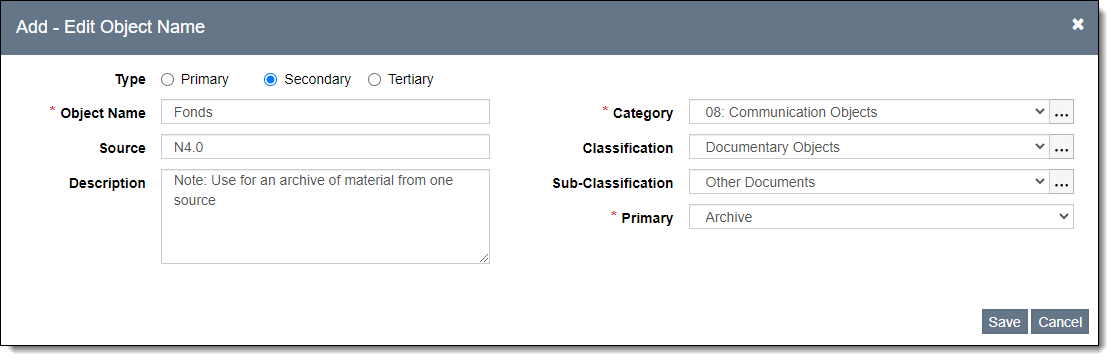
Task: Focus the Object Name field containing Fonds
Action: [325, 112]
